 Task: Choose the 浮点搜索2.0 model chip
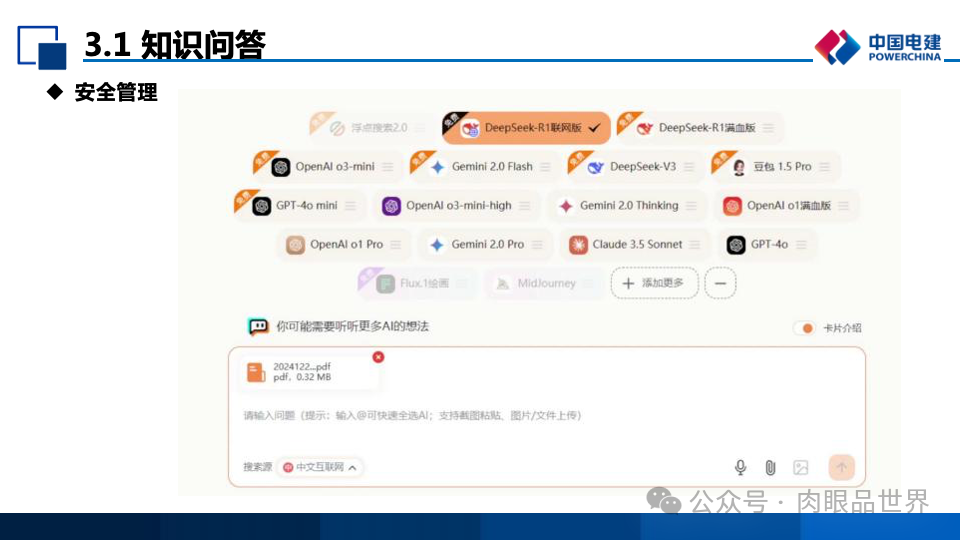tap(372, 128)
